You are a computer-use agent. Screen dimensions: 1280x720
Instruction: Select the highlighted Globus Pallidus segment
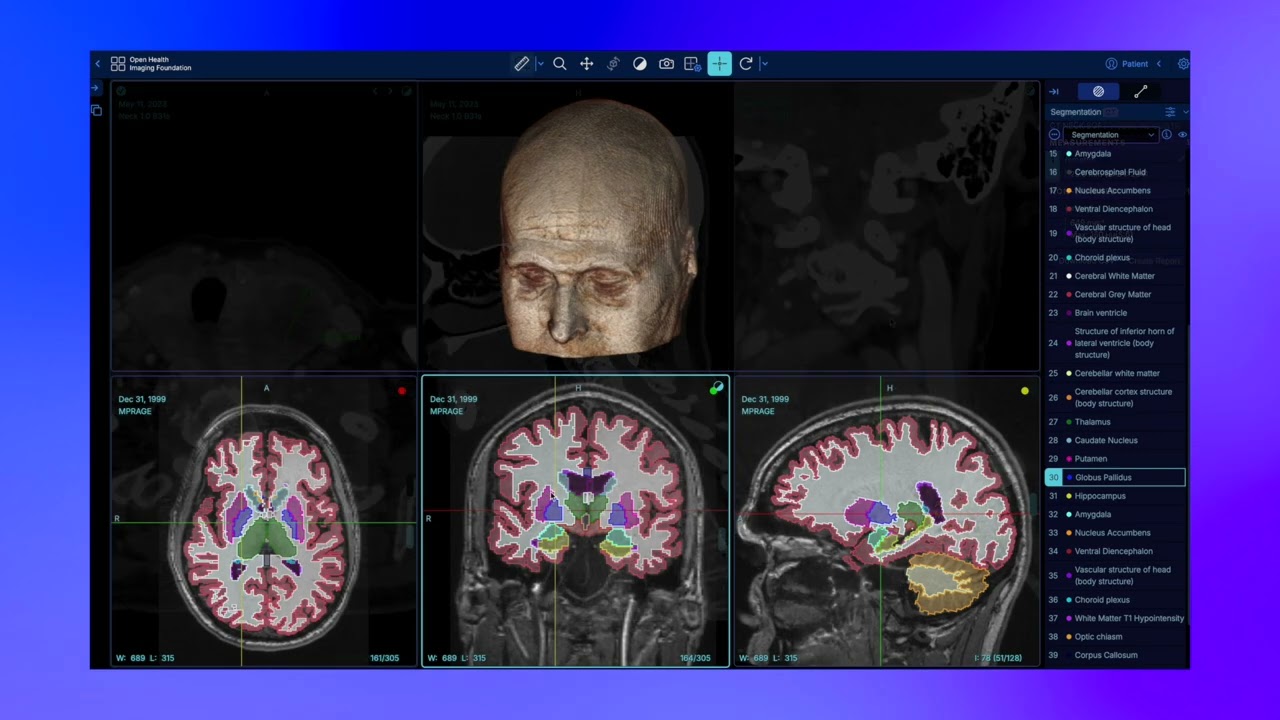coord(1115,478)
